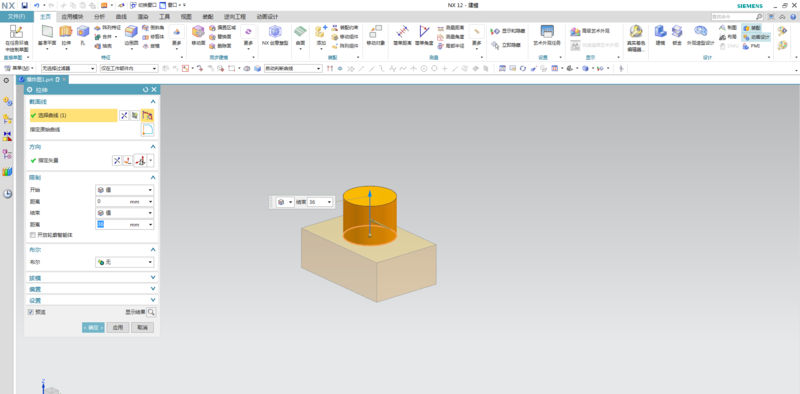Click the 应用 apply button

pos(118,328)
